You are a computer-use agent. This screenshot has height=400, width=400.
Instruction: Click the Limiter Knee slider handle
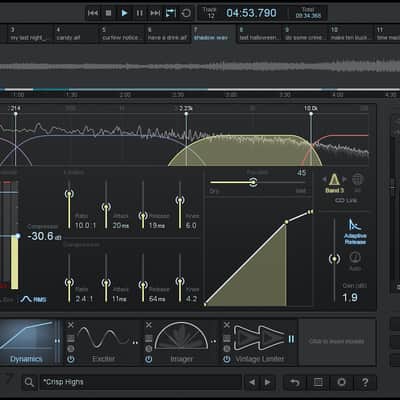pos(180,200)
